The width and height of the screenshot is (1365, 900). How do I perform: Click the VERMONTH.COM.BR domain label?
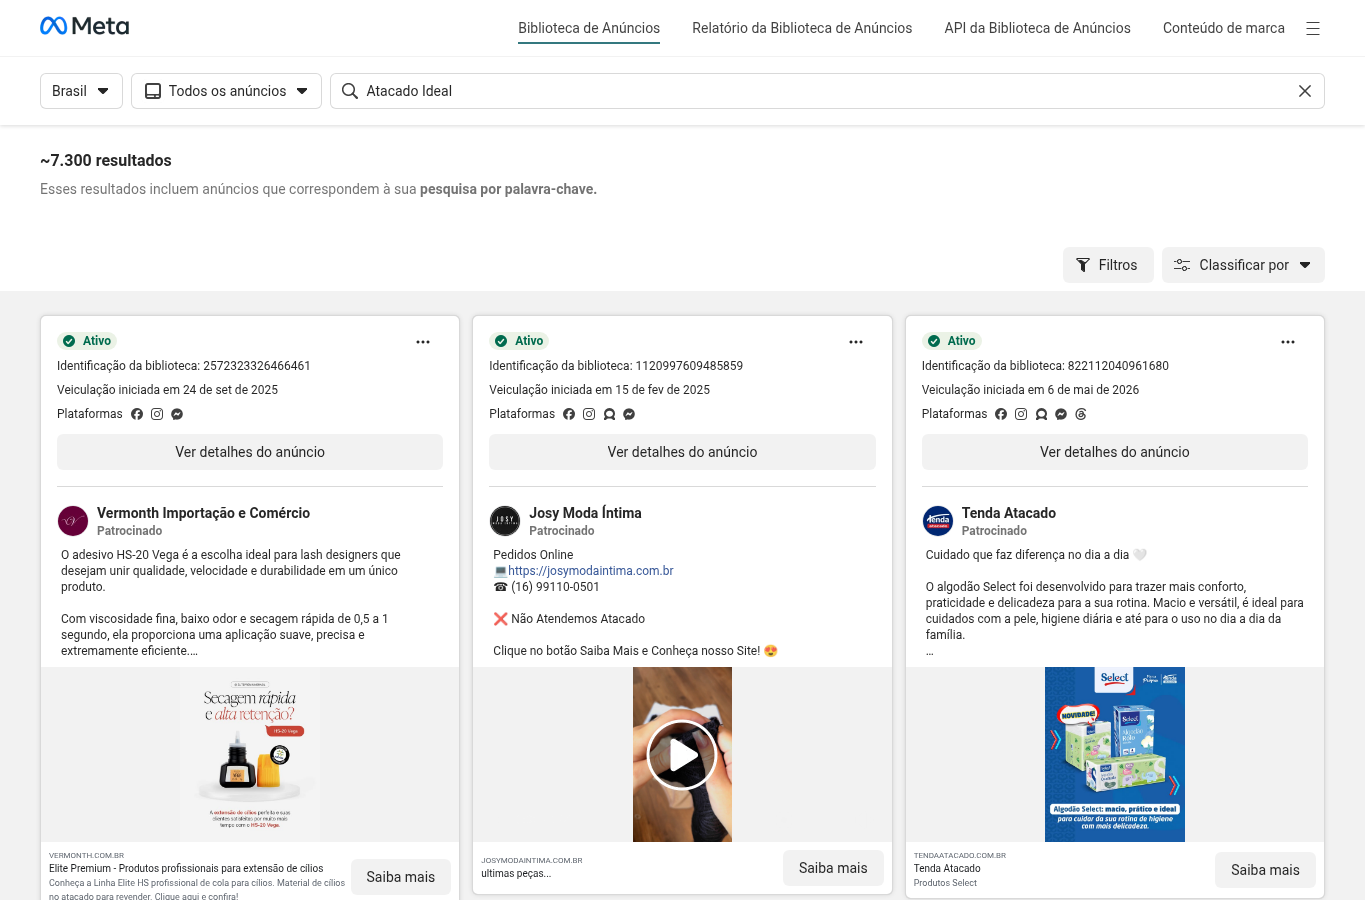pyautogui.click(x=86, y=856)
